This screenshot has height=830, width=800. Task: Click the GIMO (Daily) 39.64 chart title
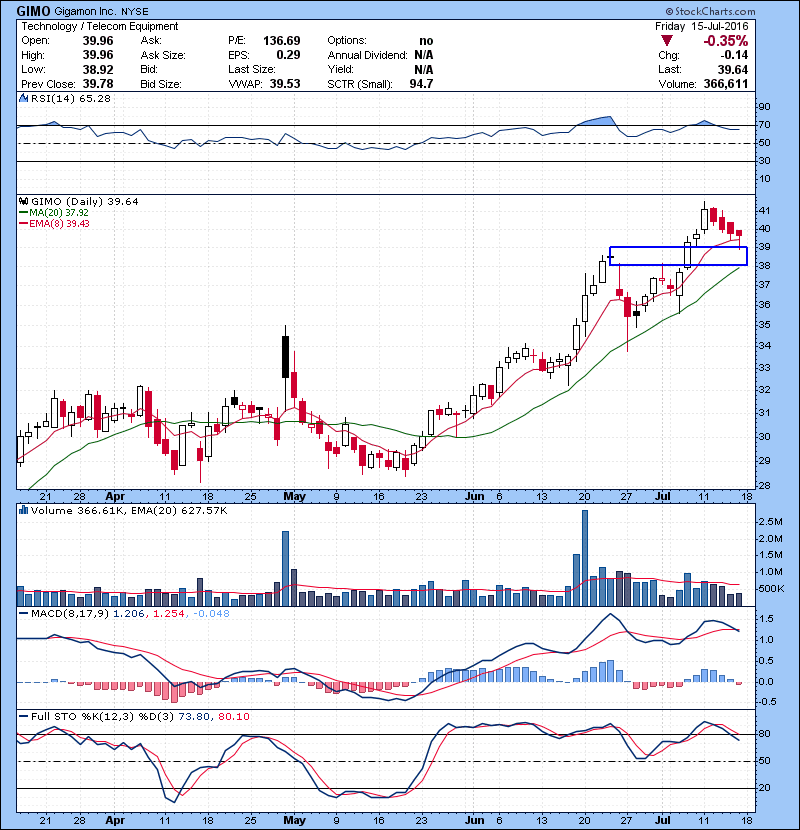(x=85, y=202)
